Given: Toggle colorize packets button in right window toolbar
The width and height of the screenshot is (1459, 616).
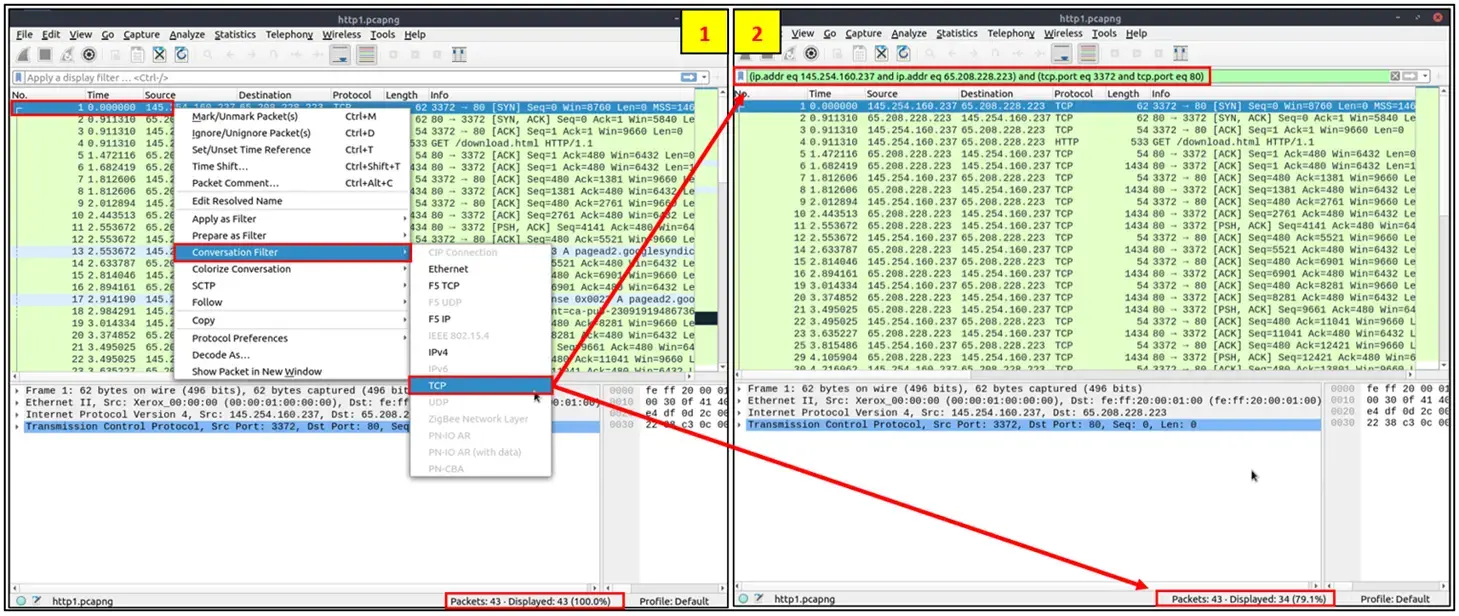Looking at the screenshot, I should pos(1088,54).
